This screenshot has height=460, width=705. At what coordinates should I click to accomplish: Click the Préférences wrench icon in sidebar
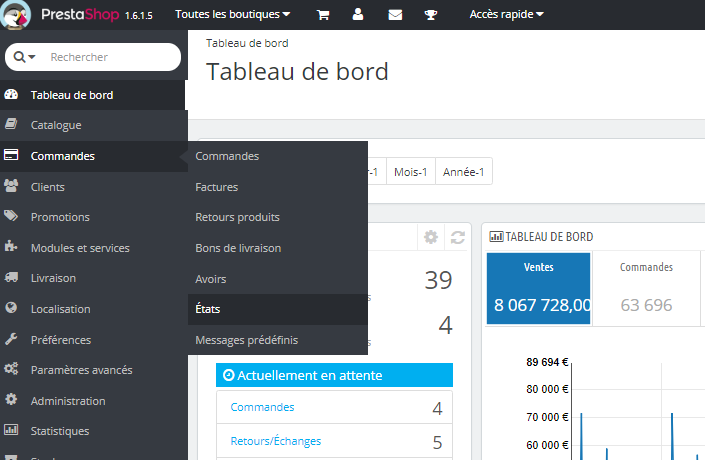11,339
